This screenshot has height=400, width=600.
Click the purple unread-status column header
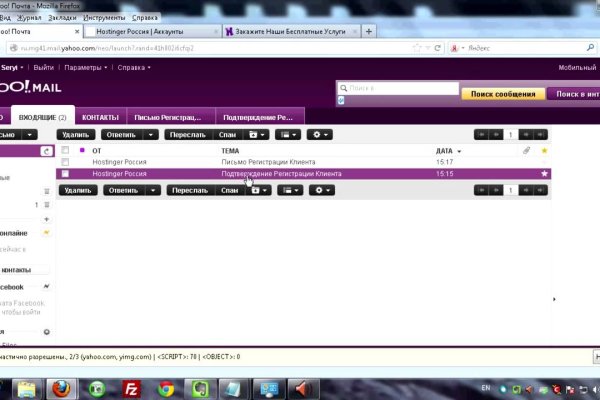pyautogui.click(x=82, y=150)
